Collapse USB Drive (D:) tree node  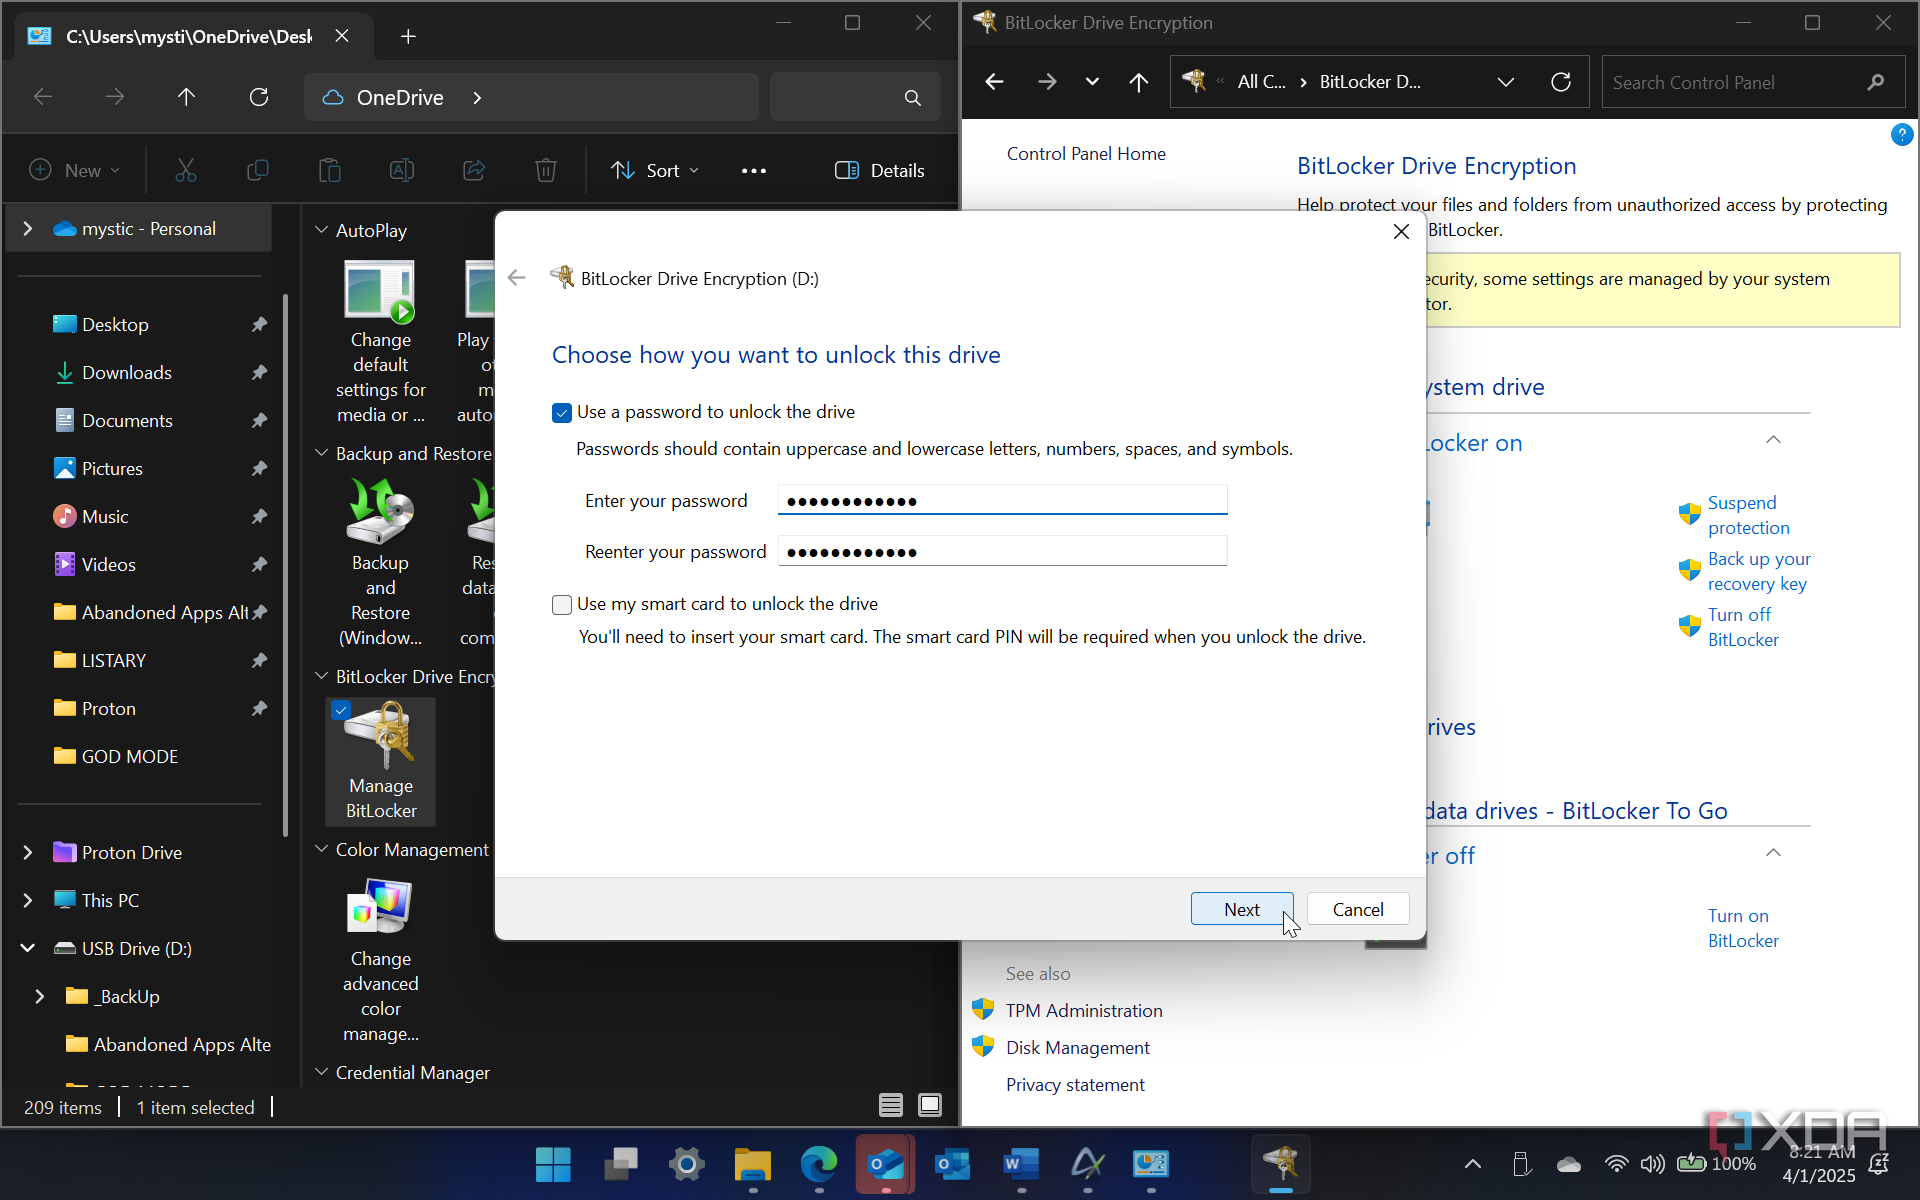coord(28,949)
